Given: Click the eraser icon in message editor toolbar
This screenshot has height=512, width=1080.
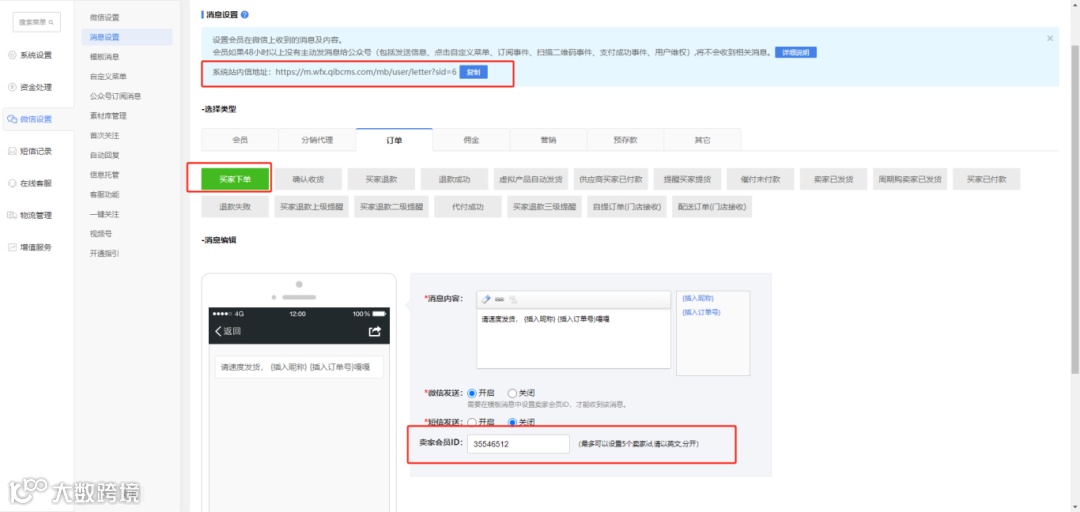Looking at the screenshot, I should (x=486, y=299).
